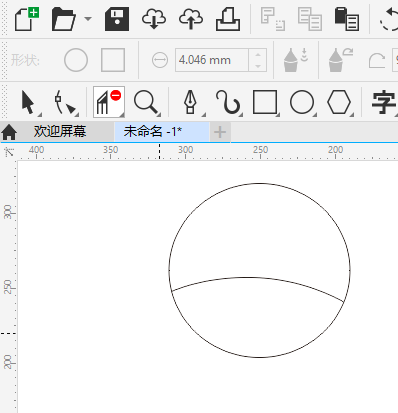Select the Ellipse tool
398x413 pixels.
tap(302, 102)
